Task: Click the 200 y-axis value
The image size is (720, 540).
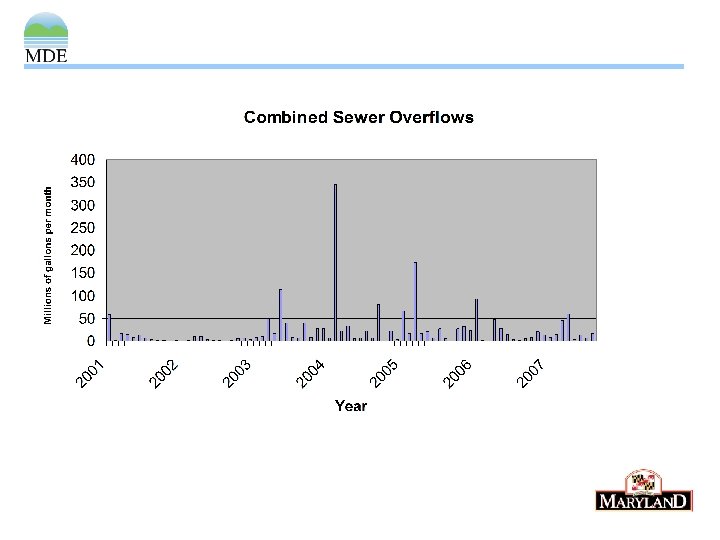Action: [83, 250]
